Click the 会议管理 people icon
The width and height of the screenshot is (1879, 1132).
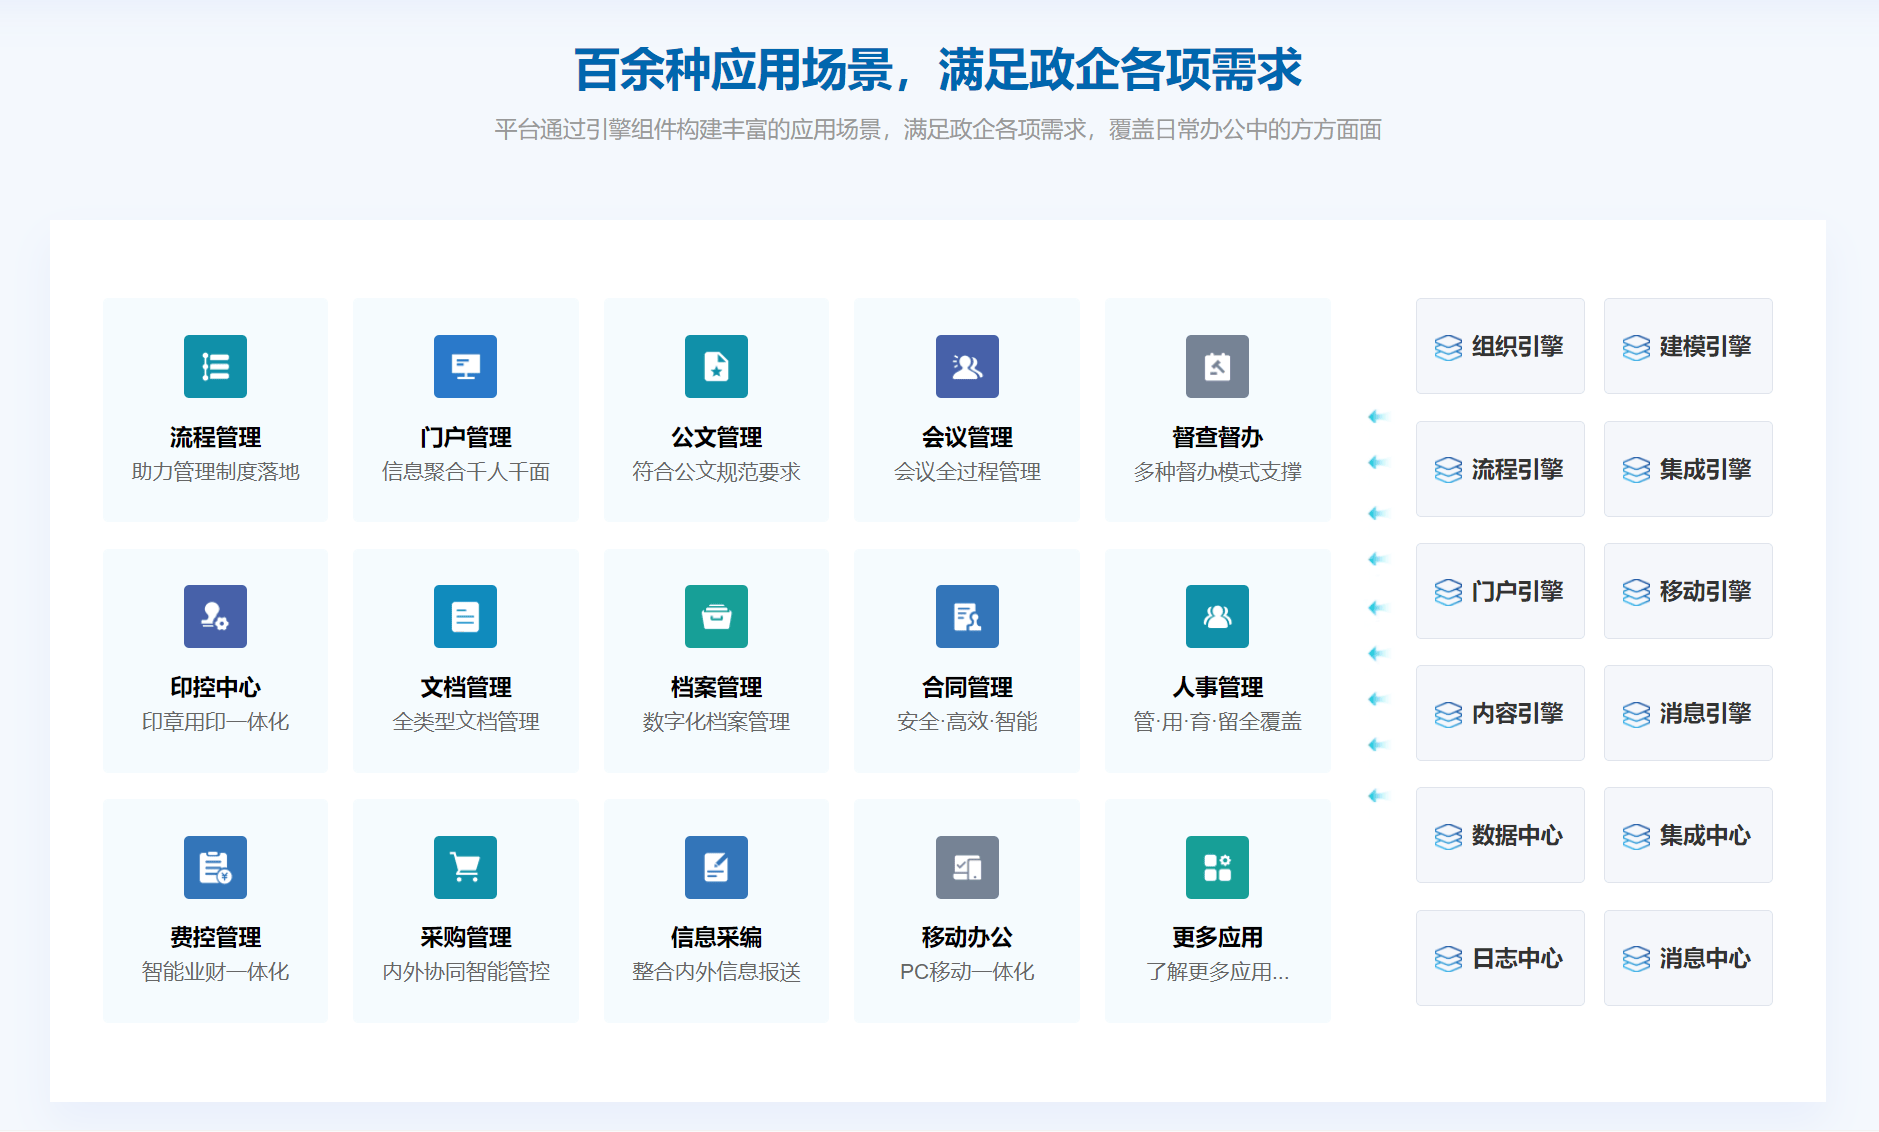tap(967, 366)
